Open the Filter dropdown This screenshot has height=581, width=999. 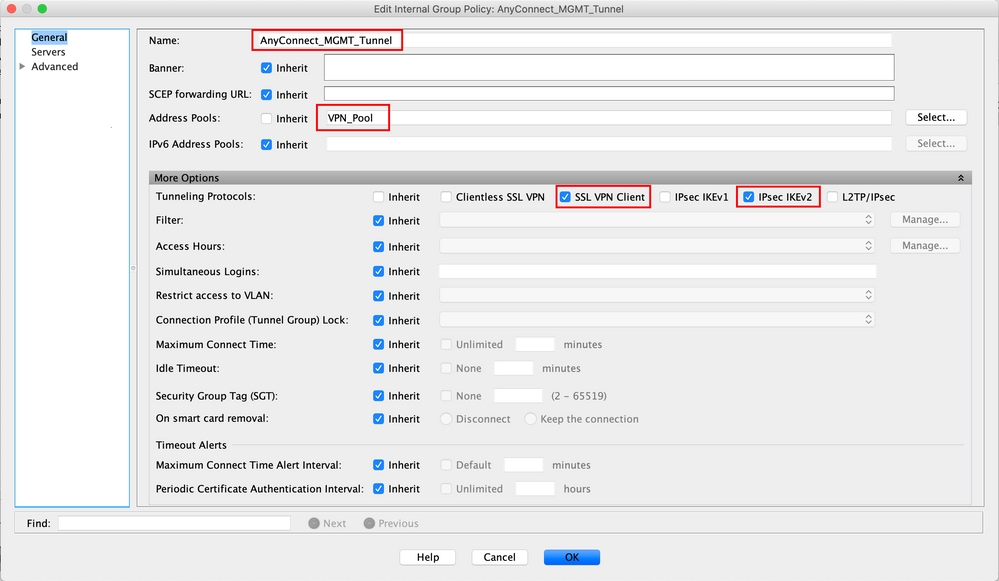tap(657, 220)
